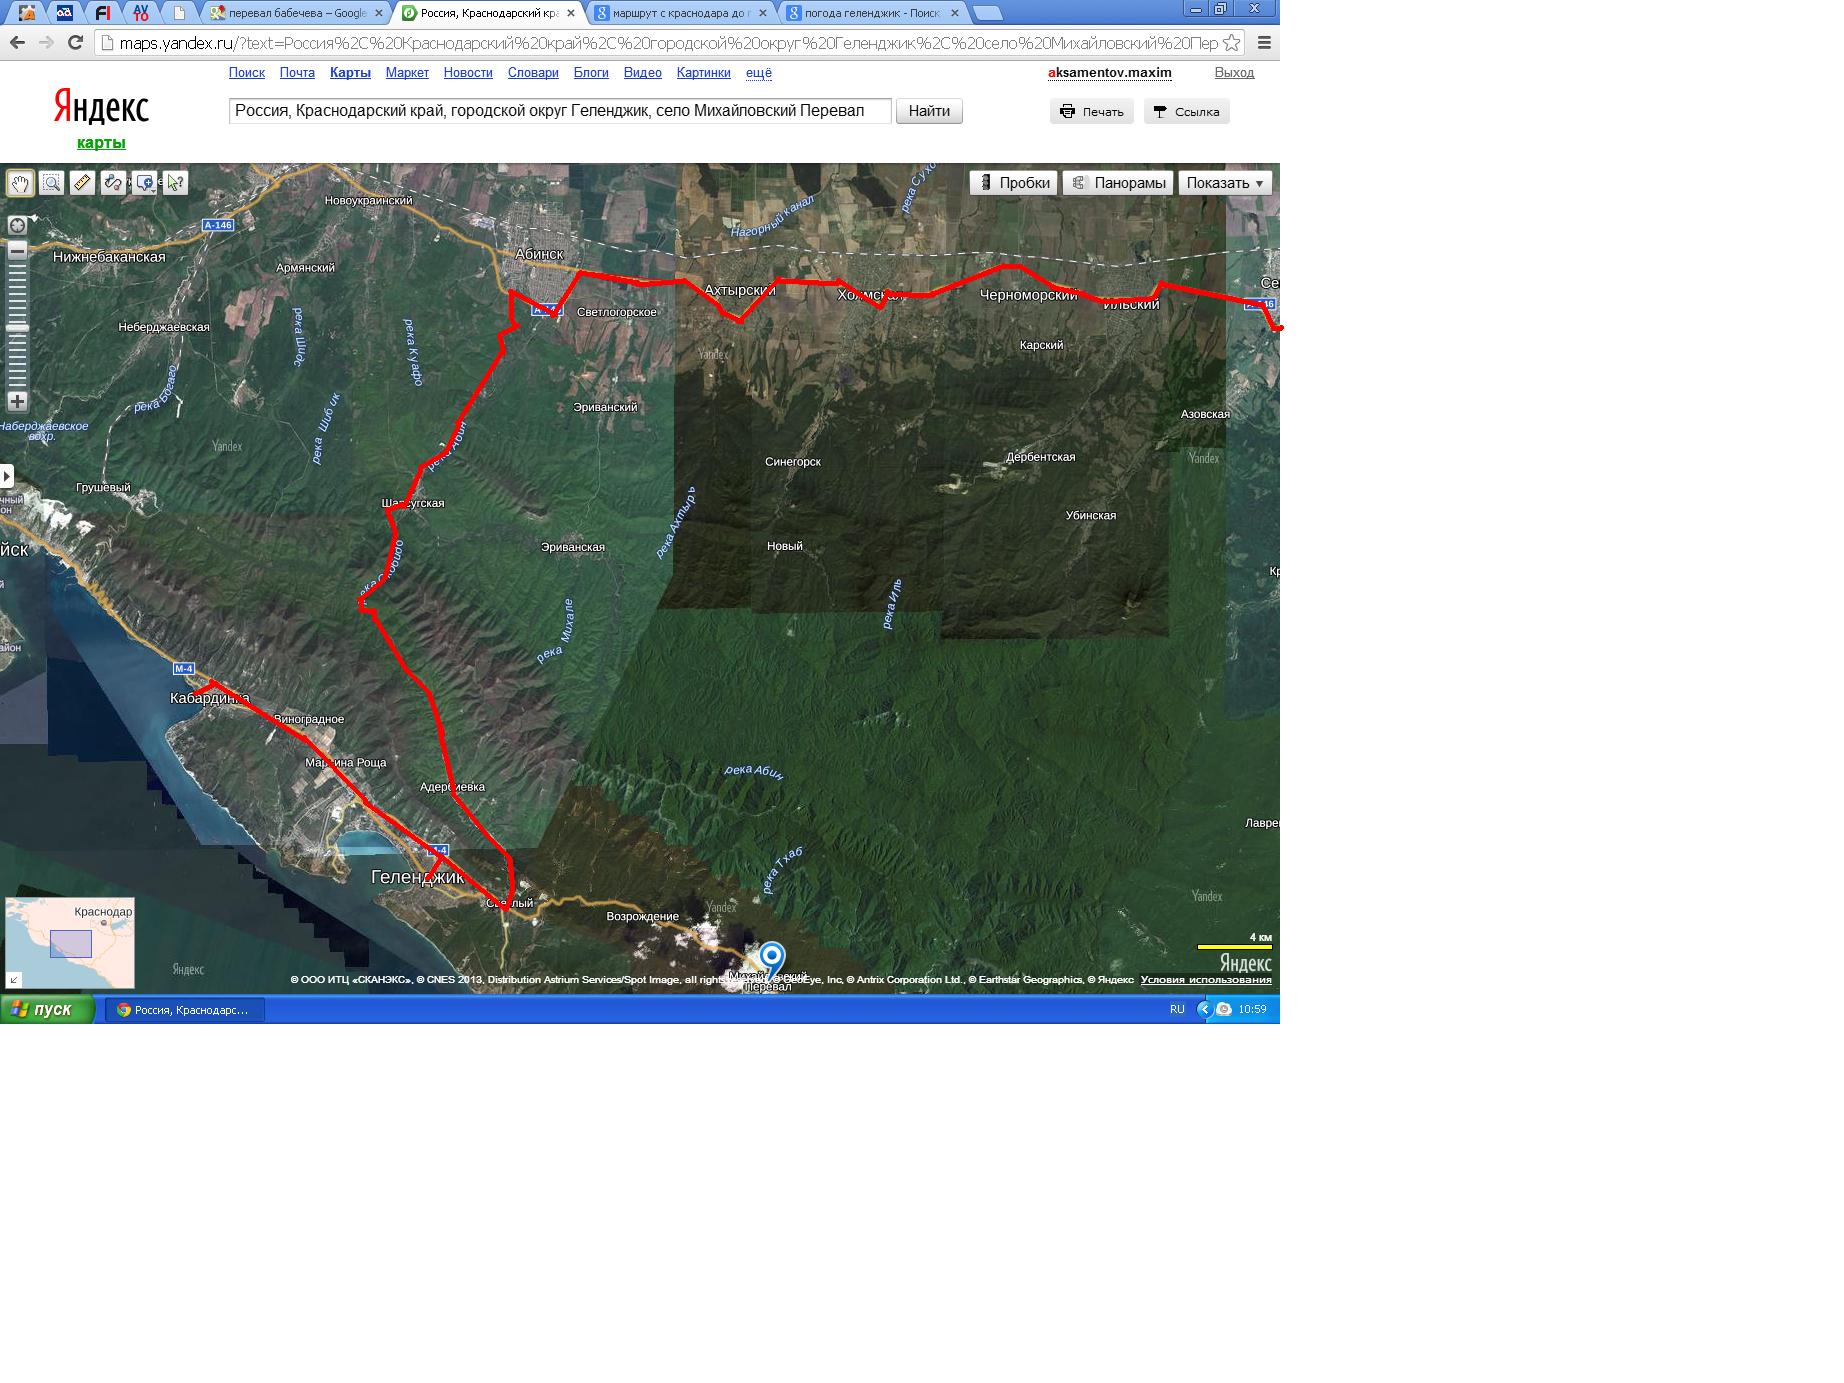Viewport: 1844px width, 1383px height.
Task: Activate the zoom-to-area magnifier tool
Action: pyautogui.click(x=51, y=183)
